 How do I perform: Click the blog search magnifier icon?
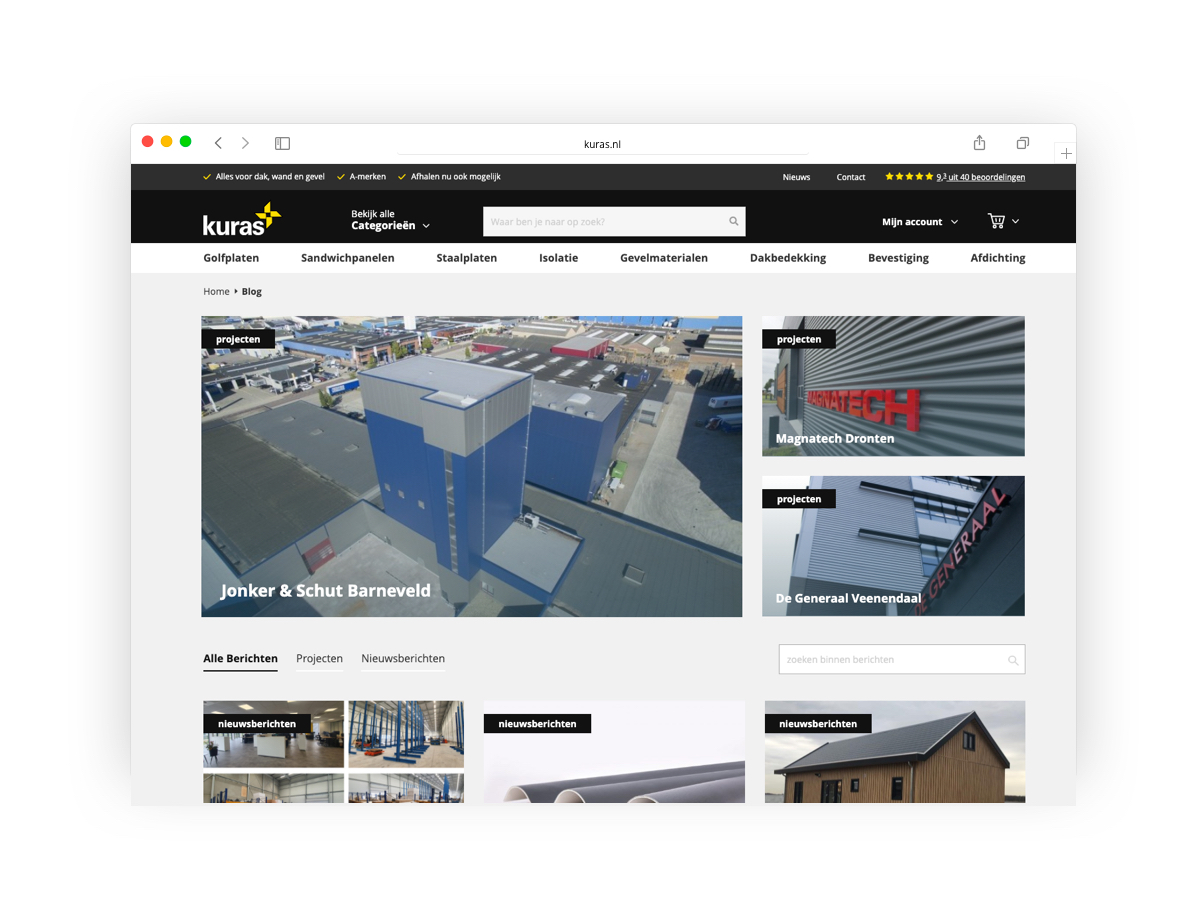coord(1012,660)
